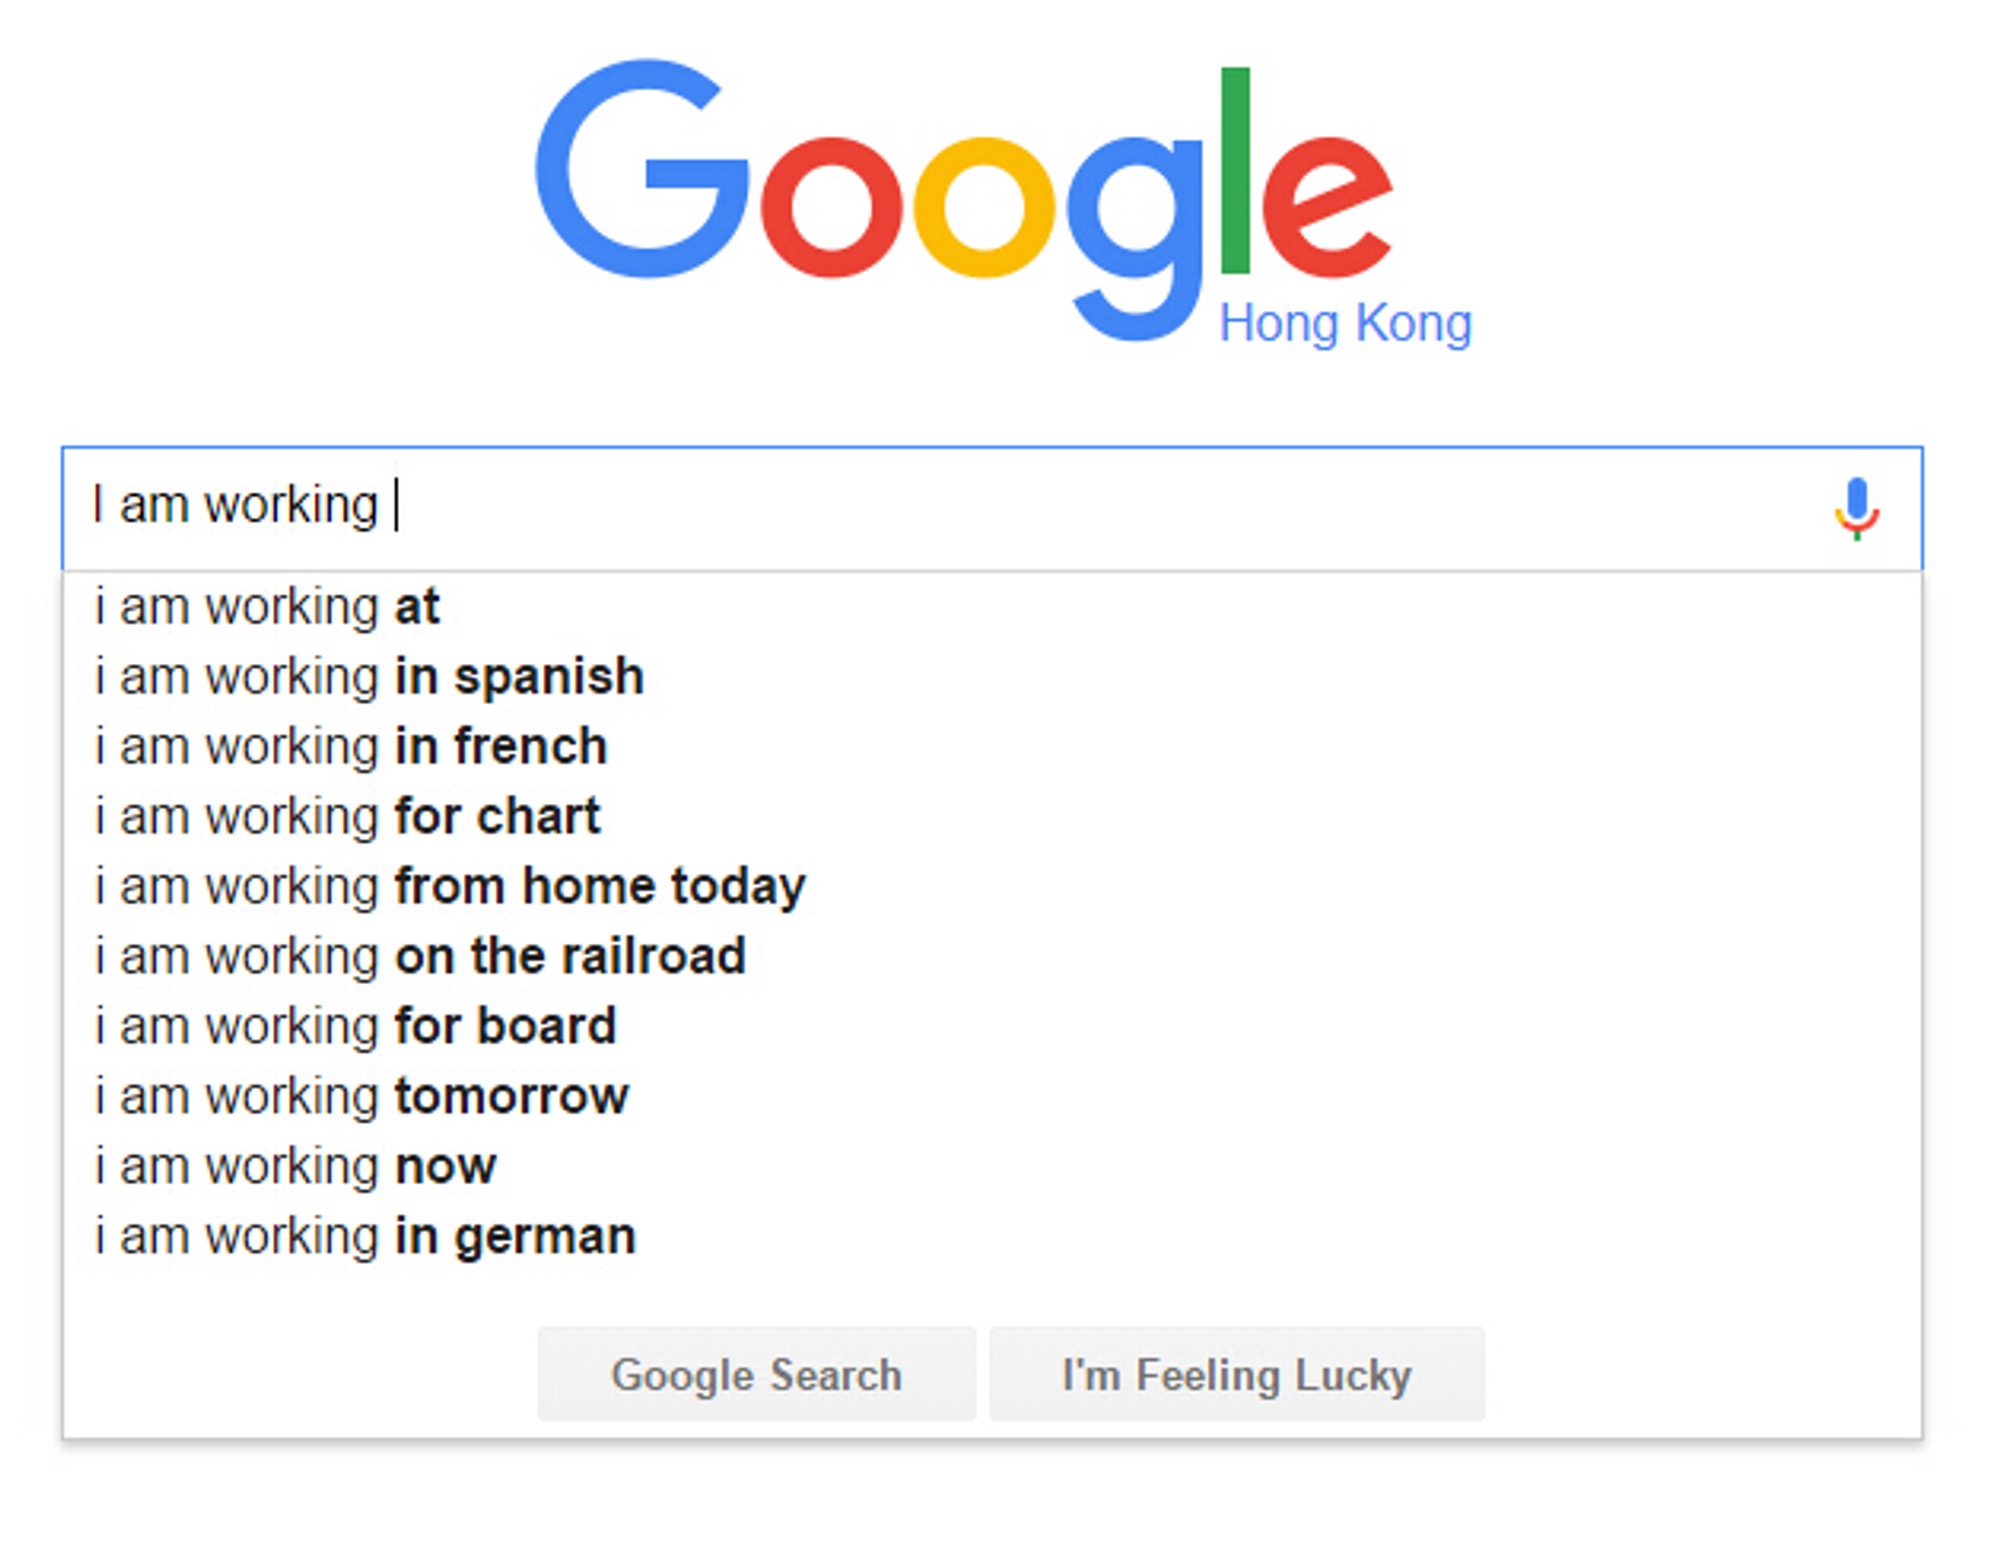Screen dimensions: 2000x1545
Task: Select suggestion 'i am working at'
Action: click(x=992, y=607)
